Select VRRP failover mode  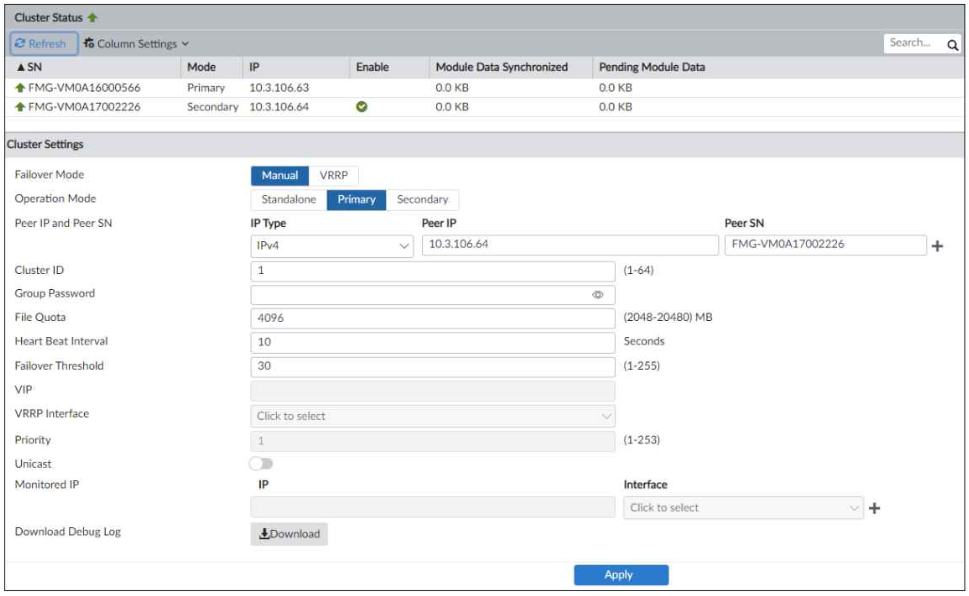pyautogui.click(x=333, y=175)
